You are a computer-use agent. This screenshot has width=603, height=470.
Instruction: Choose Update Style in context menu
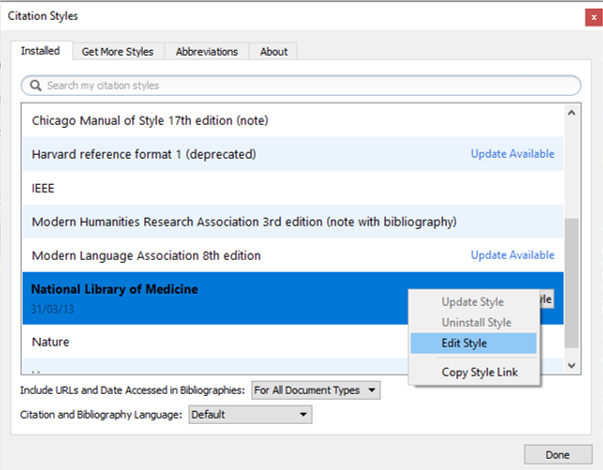coord(473,302)
